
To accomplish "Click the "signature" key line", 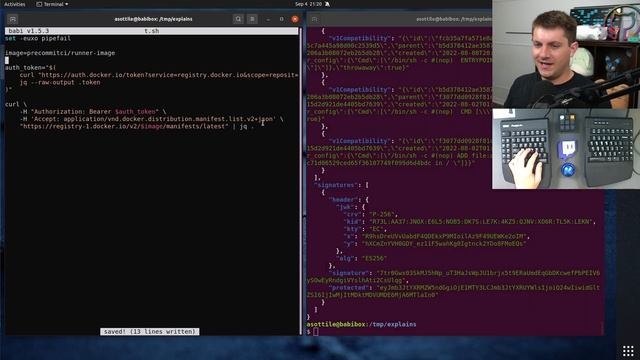I will [464, 273].
